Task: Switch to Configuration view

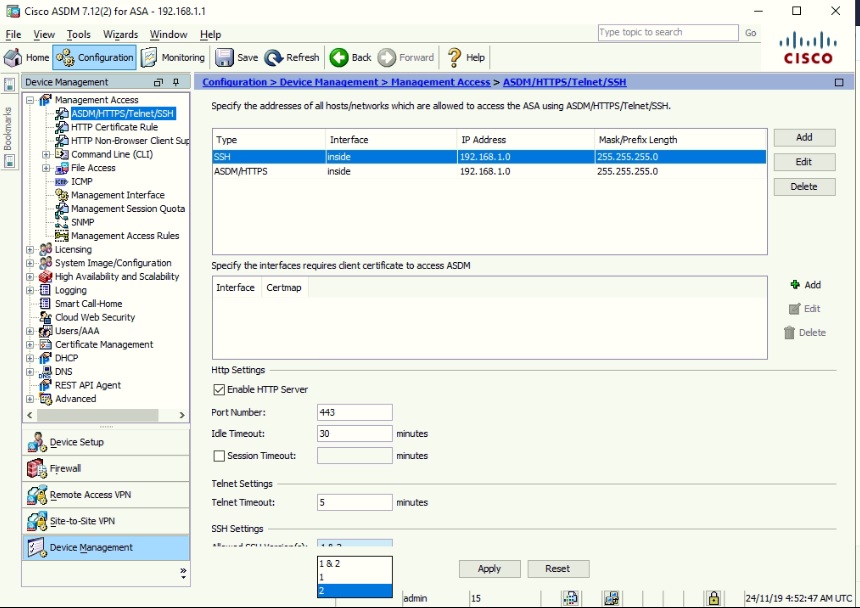Action: click(x=94, y=58)
